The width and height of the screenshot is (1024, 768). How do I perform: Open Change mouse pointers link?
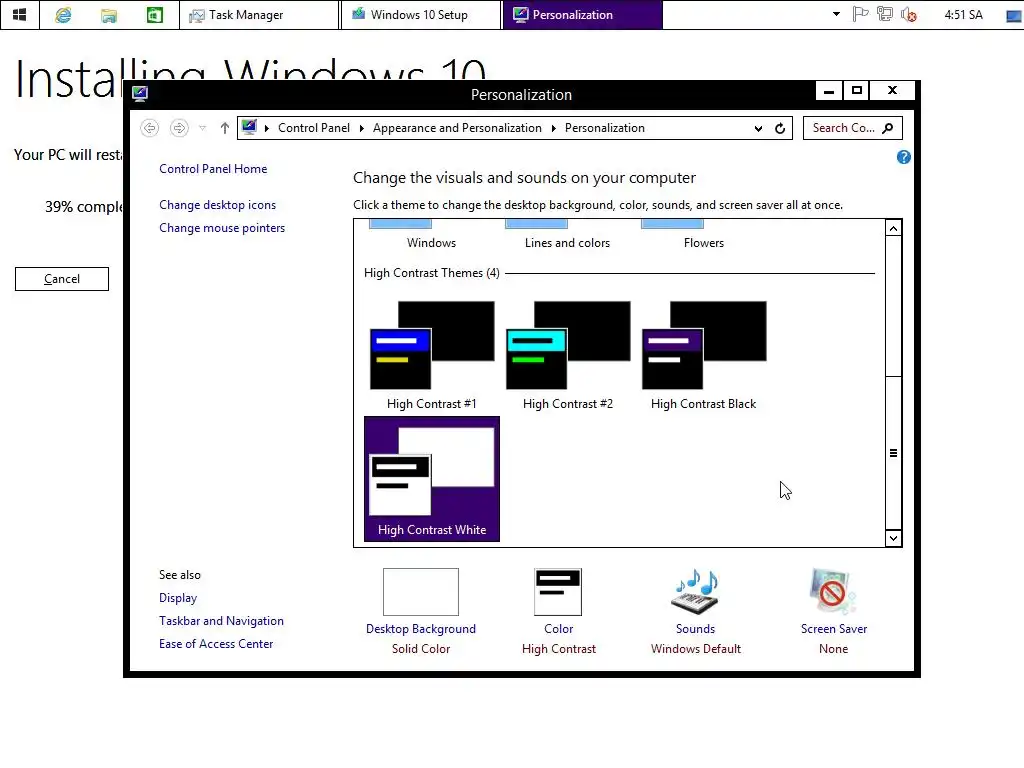pos(222,228)
